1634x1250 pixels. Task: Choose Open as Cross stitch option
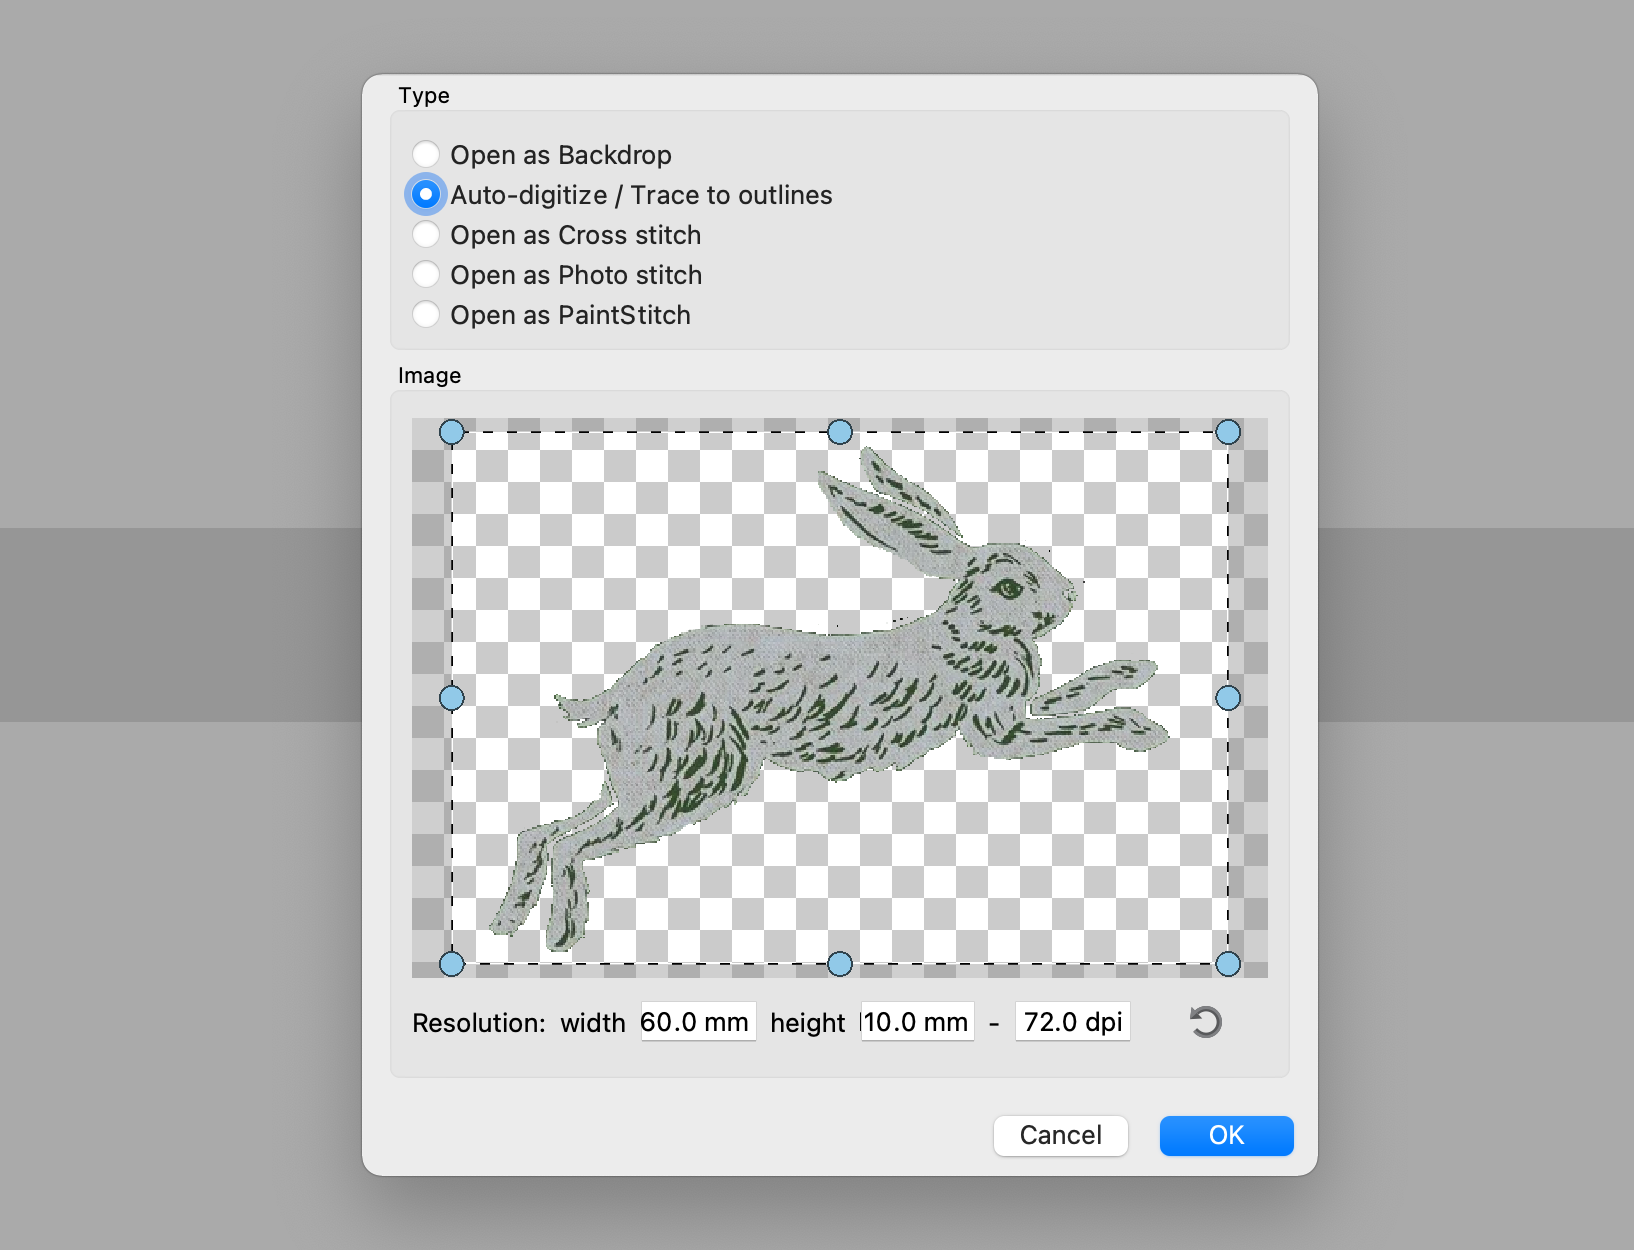[426, 234]
